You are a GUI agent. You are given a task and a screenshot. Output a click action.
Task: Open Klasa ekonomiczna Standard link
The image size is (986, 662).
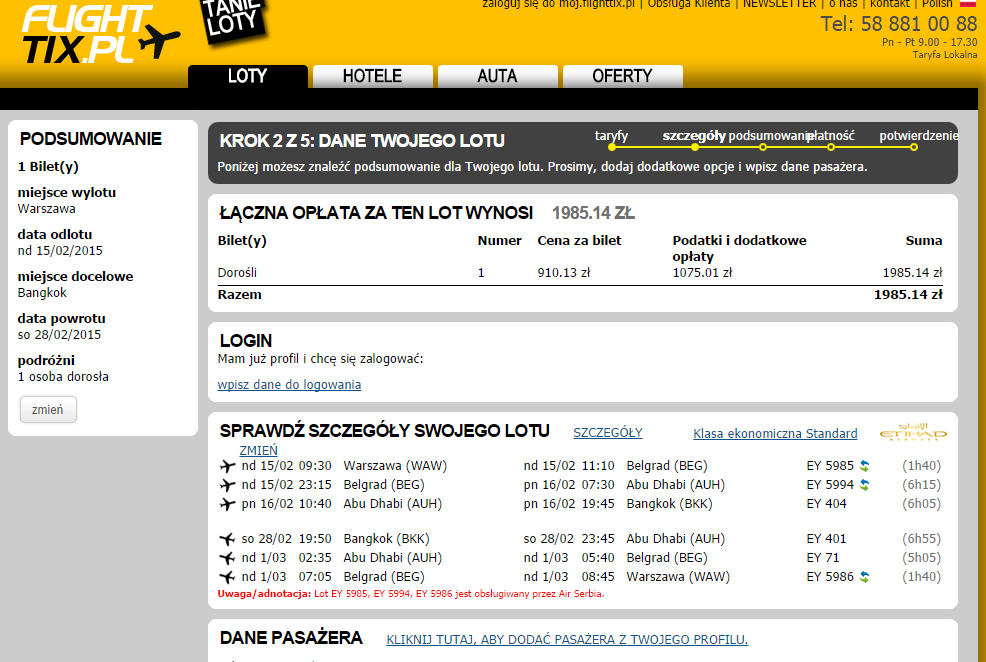tap(775, 433)
